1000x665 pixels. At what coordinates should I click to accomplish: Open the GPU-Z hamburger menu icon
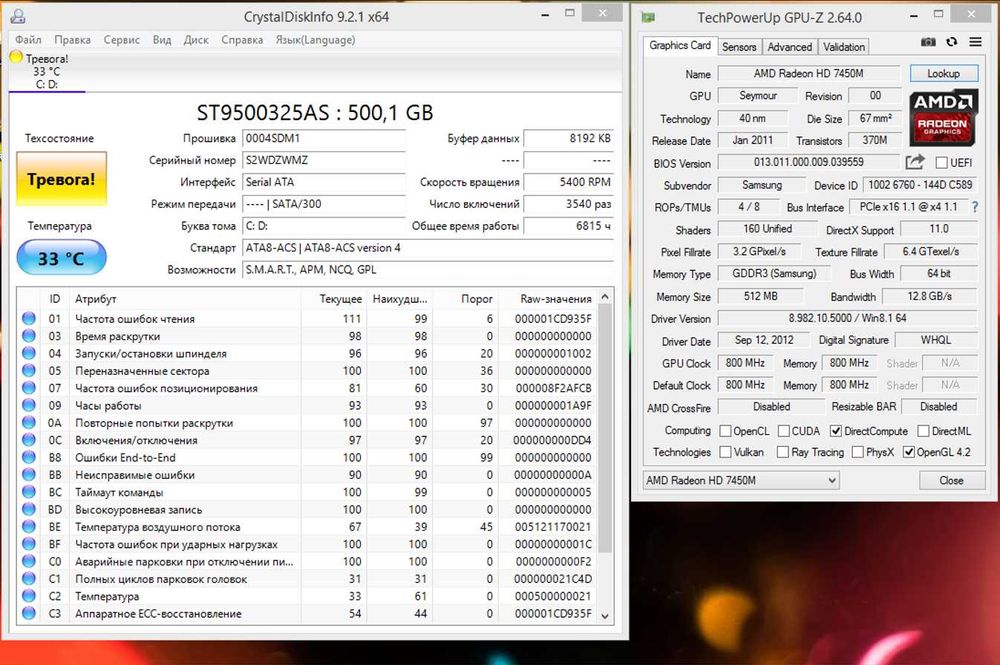[x=975, y=42]
